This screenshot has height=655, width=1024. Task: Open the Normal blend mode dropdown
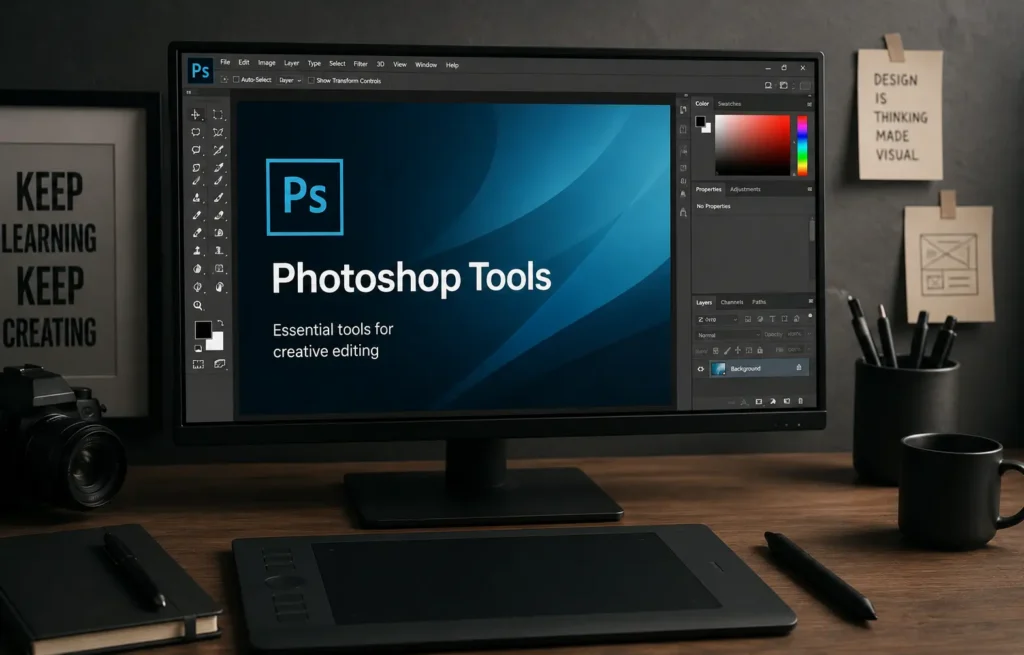pos(728,335)
